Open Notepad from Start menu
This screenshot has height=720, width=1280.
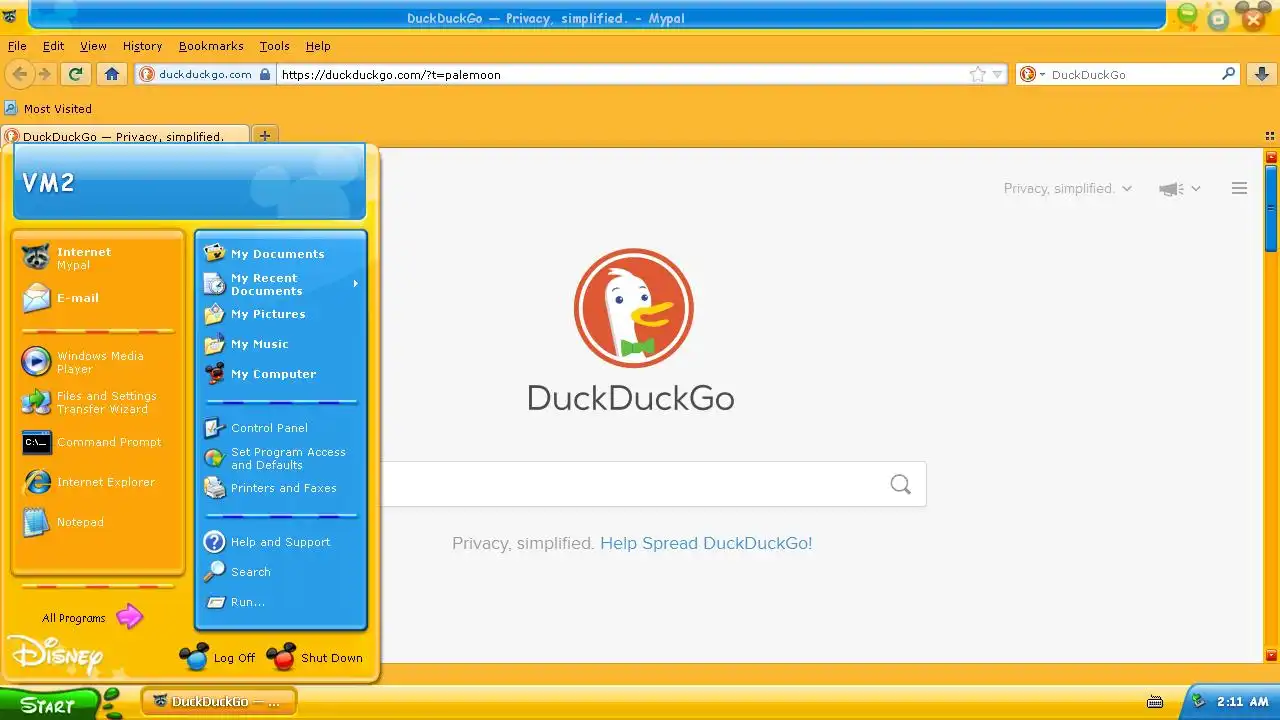(98, 522)
